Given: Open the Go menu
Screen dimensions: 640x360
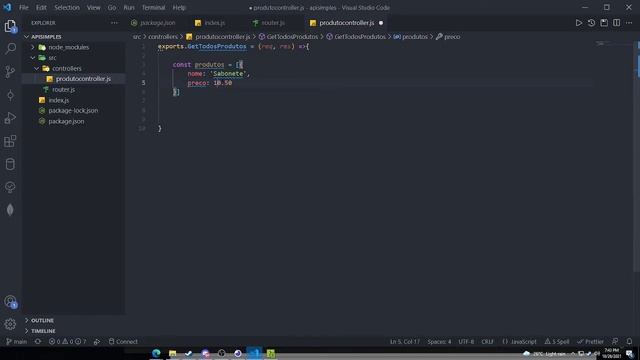Looking at the screenshot, I should tap(112, 7).
